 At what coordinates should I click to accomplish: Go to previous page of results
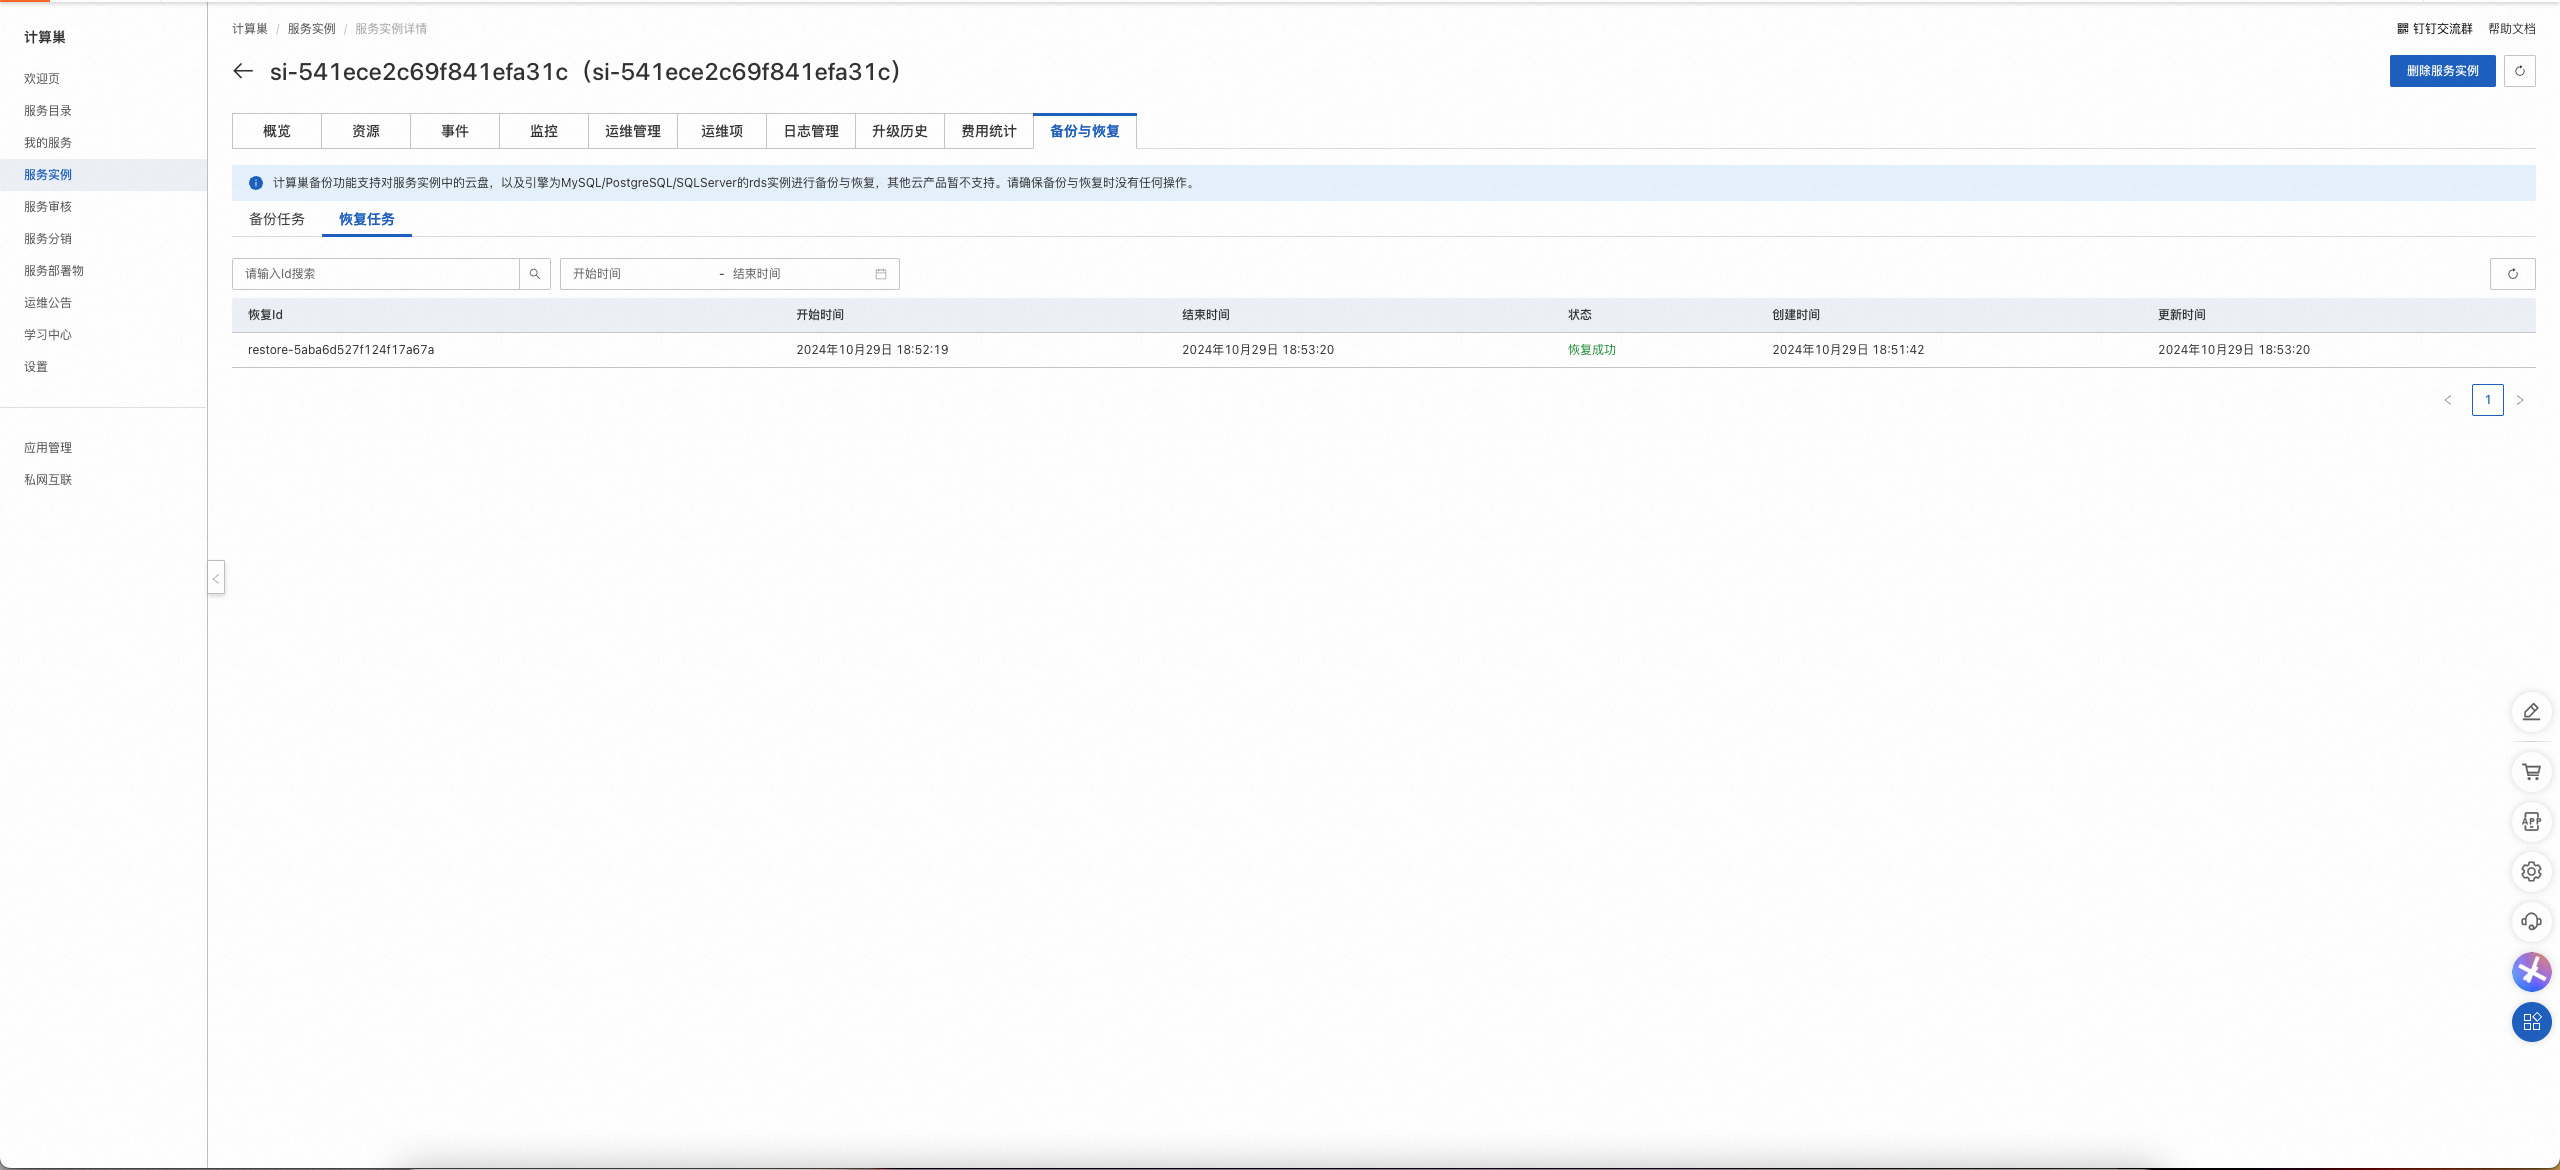click(2448, 400)
